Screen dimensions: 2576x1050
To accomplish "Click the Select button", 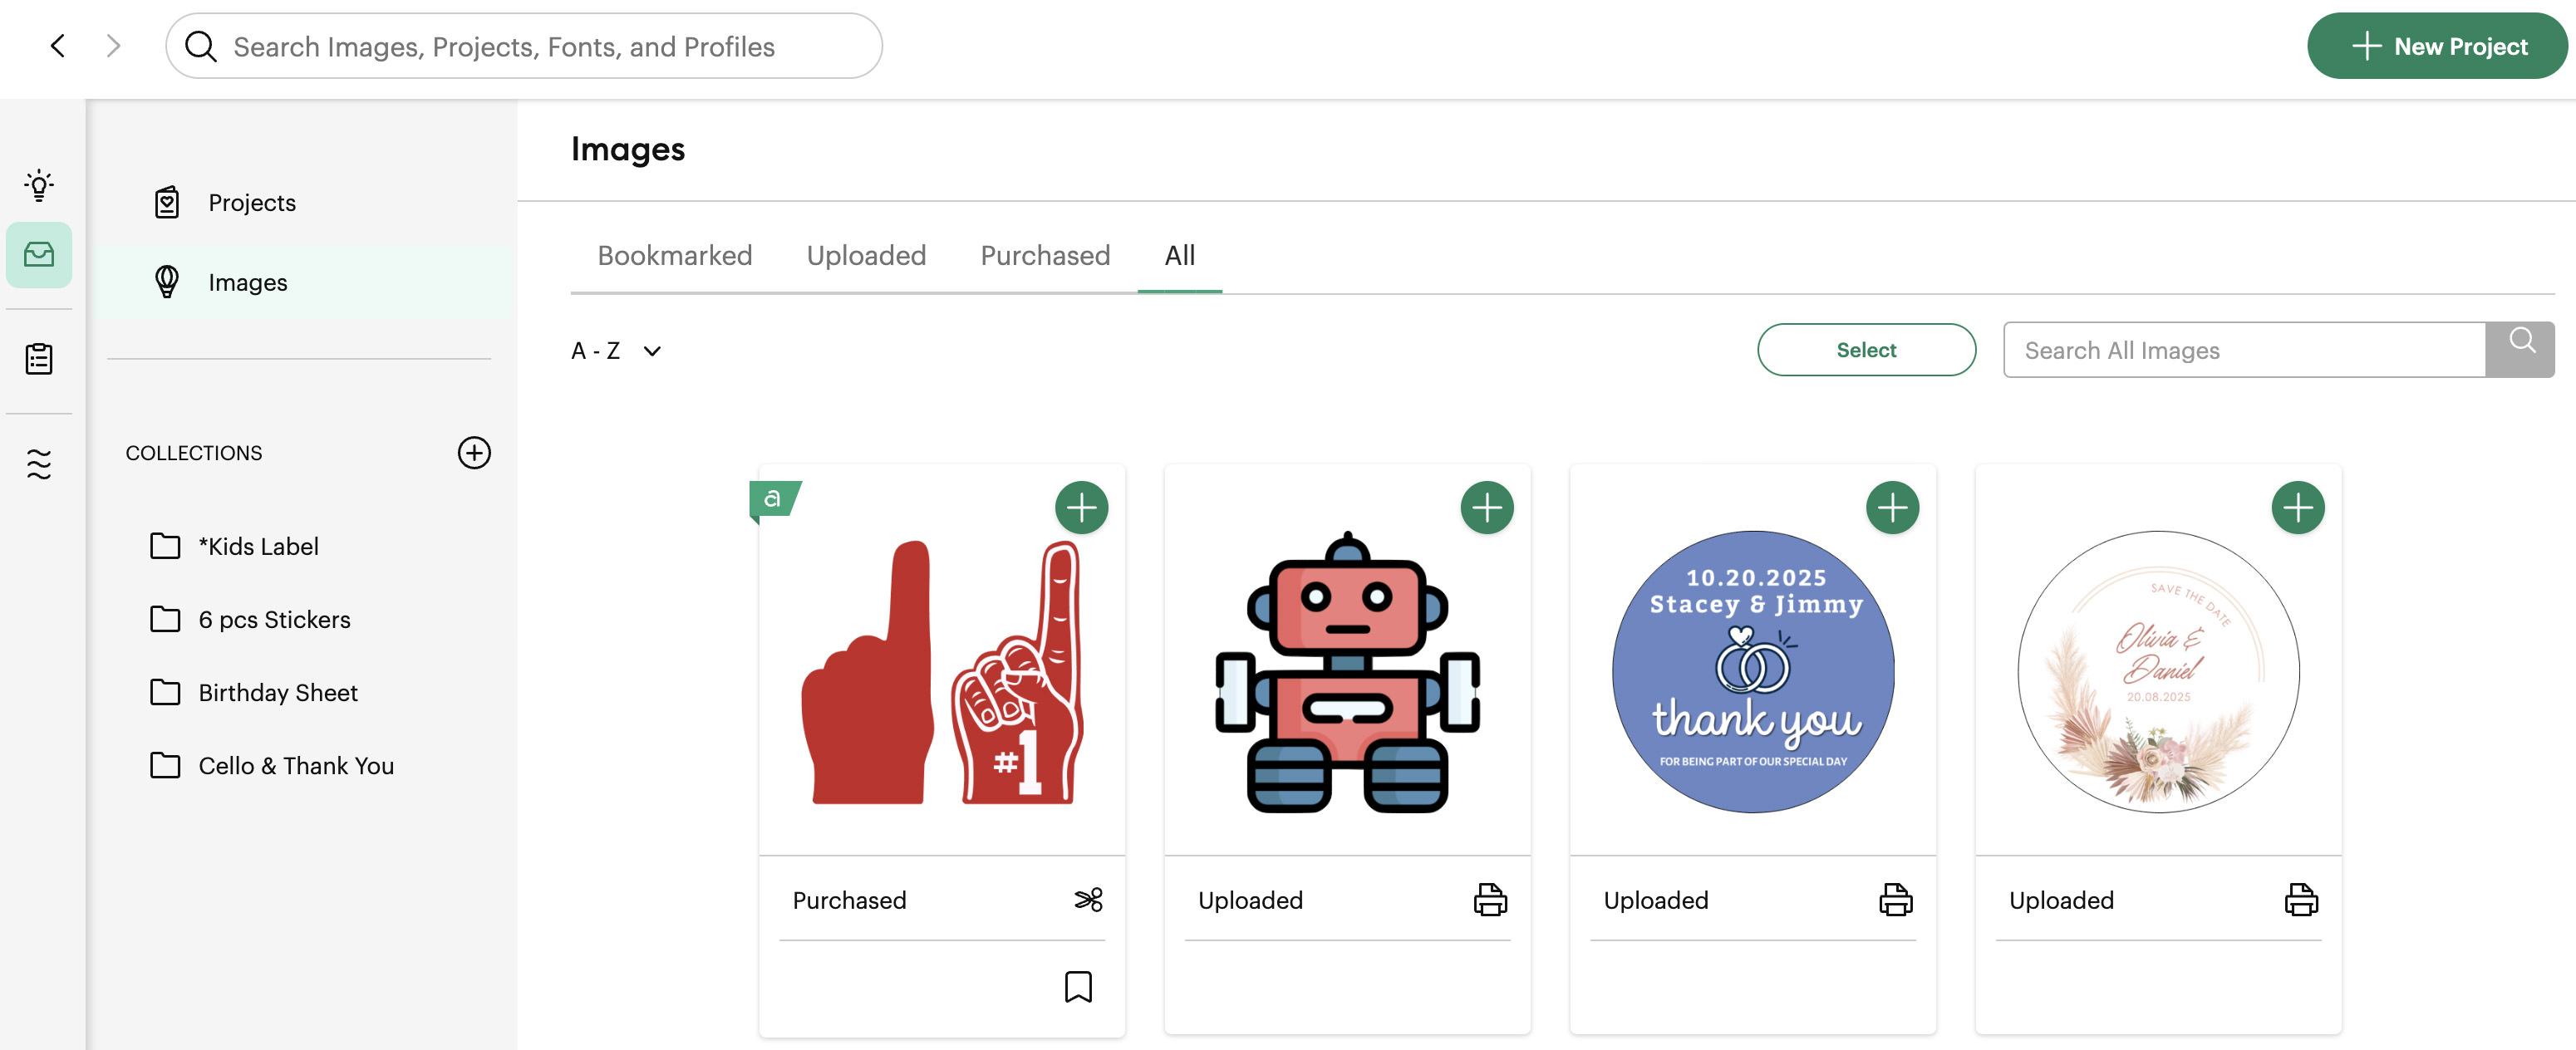I will 1866,348.
